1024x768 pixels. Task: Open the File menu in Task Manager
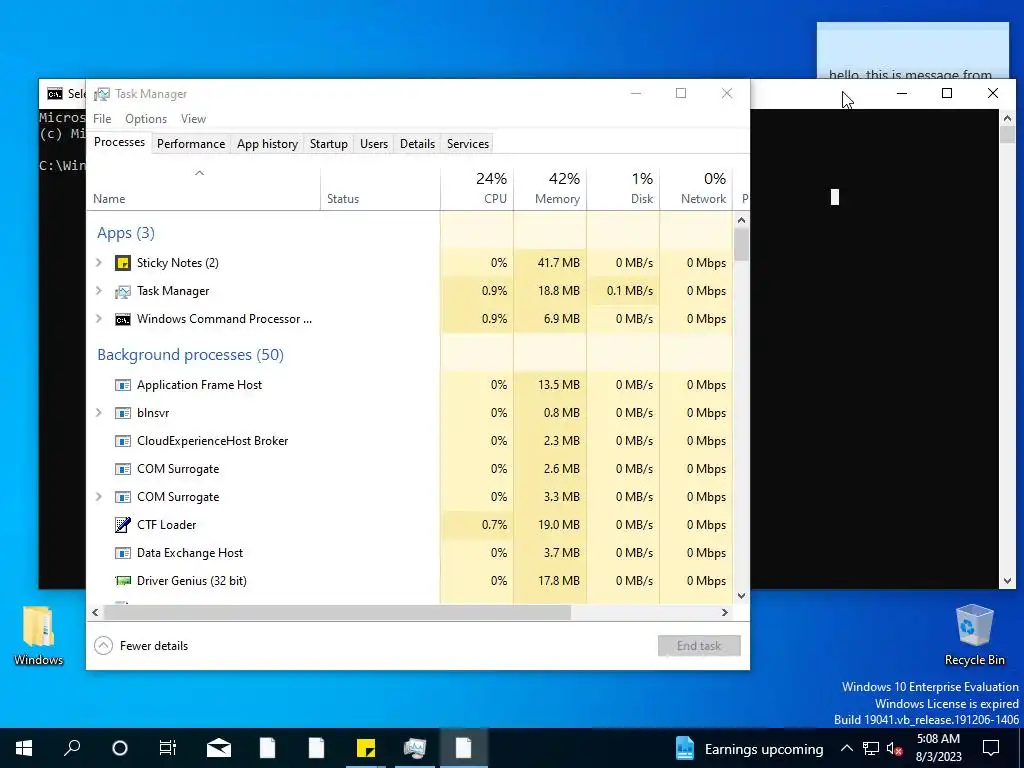pyautogui.click(x=102, y=119)
